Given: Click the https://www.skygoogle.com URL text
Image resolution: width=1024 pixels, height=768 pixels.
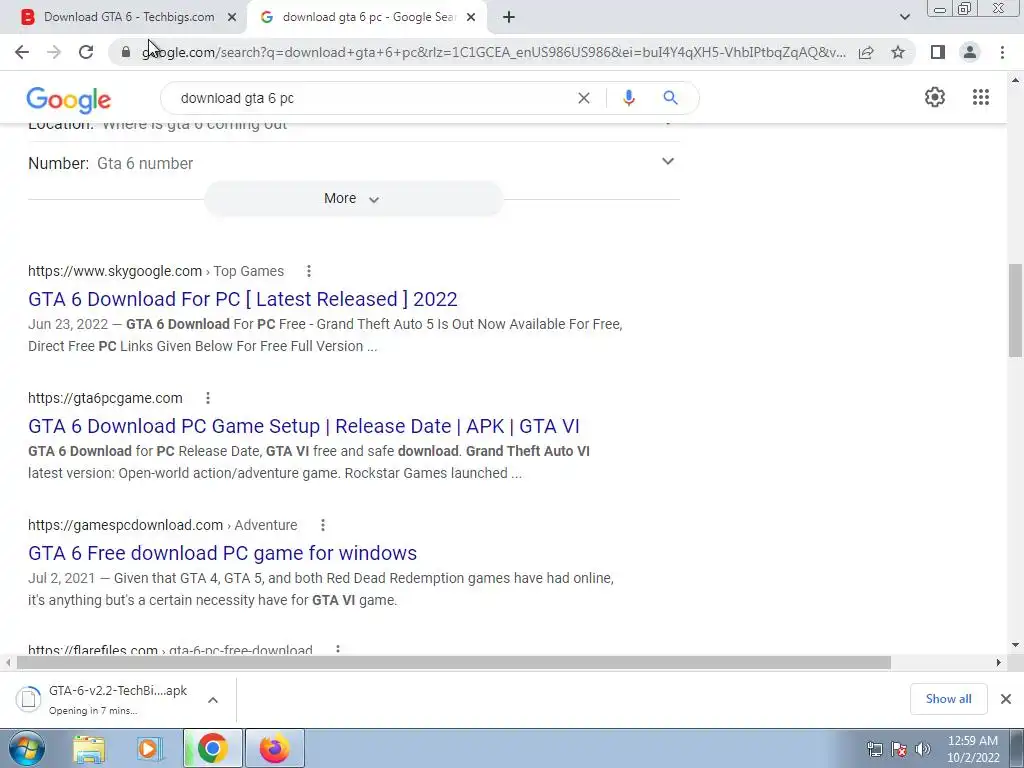Looking at the screenshot, I should [115, 271].
